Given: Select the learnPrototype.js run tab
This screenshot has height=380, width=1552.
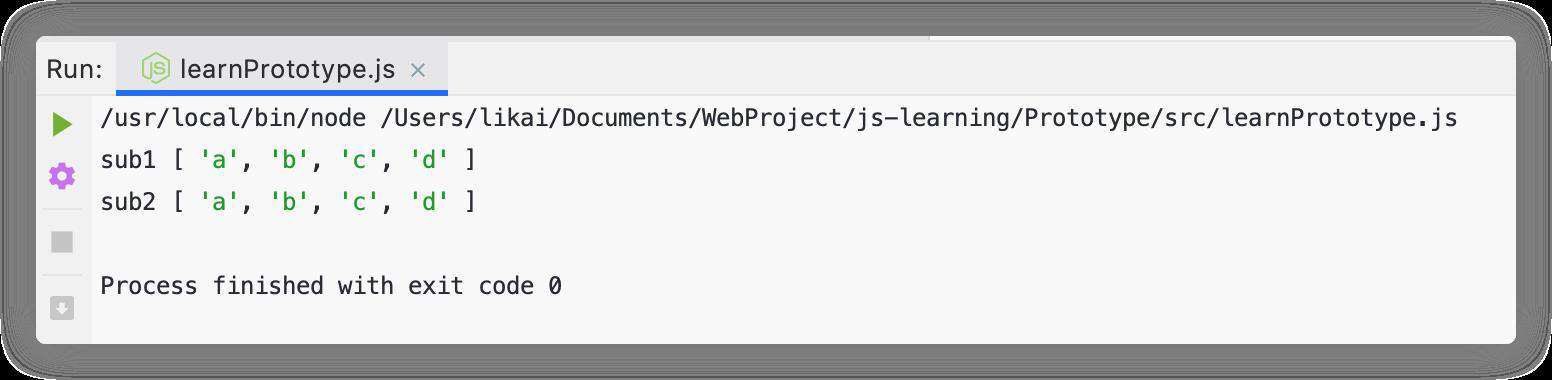Looking at the screenshot, I should click(282, 69).
